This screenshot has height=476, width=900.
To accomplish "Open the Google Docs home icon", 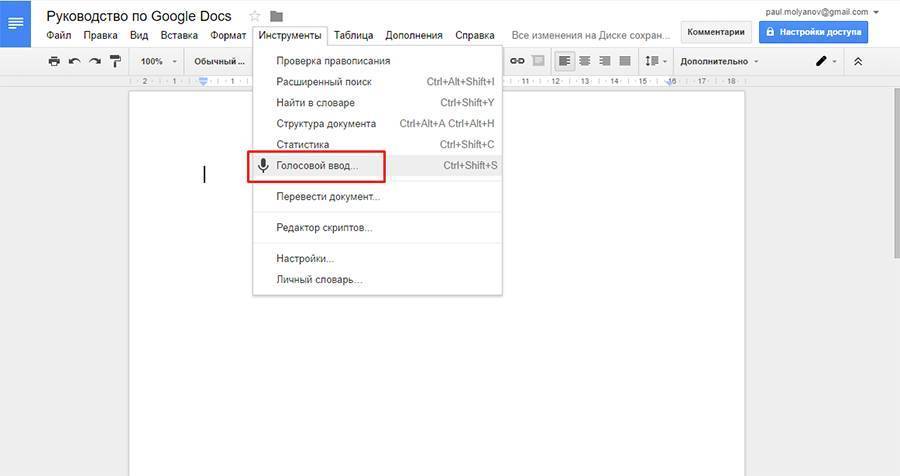I will [15, 24].
